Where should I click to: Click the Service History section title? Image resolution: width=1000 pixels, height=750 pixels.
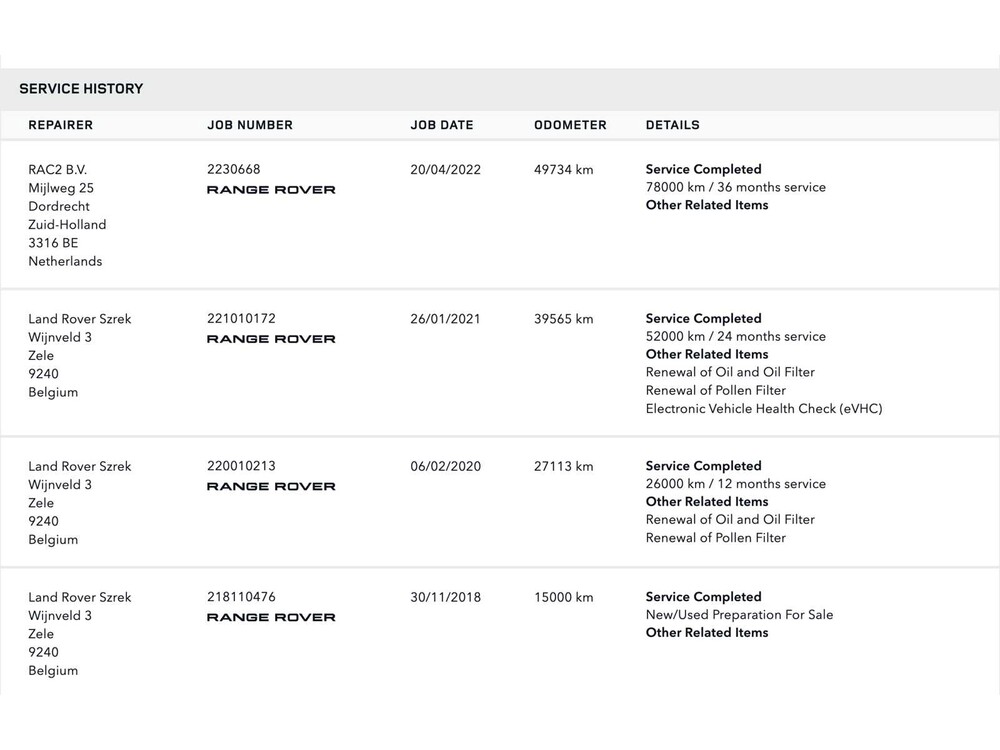point(81,89)
